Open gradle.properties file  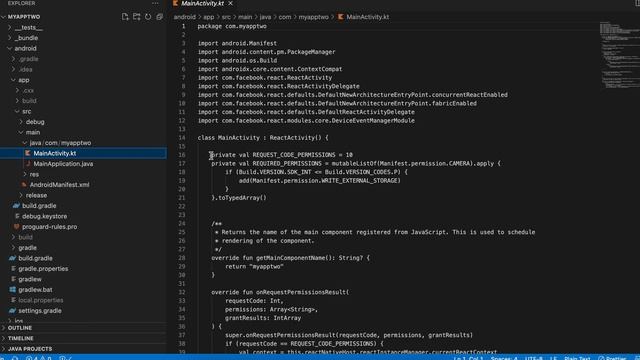43,269
